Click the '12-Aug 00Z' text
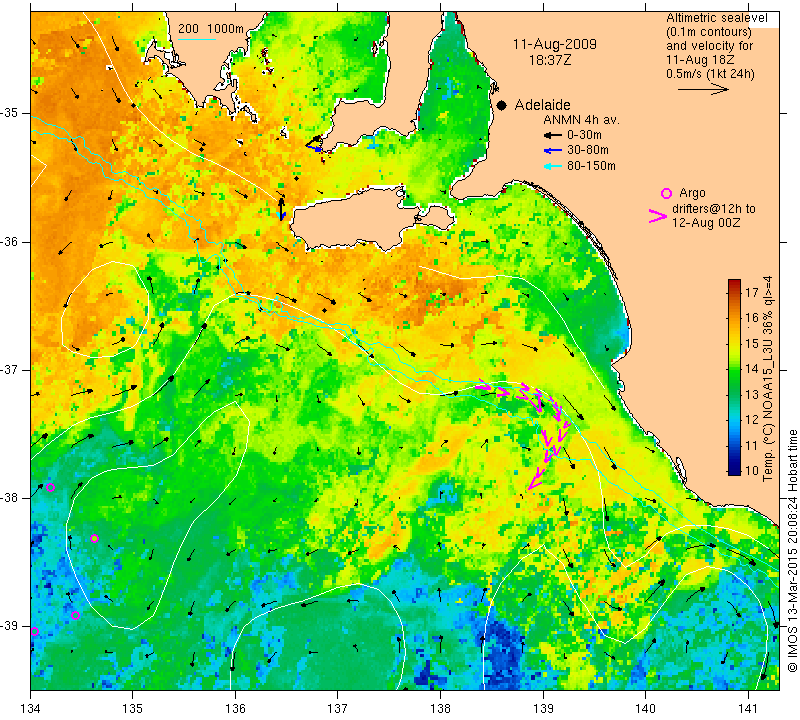Screen dimensions: 800x720 (706, 223)
